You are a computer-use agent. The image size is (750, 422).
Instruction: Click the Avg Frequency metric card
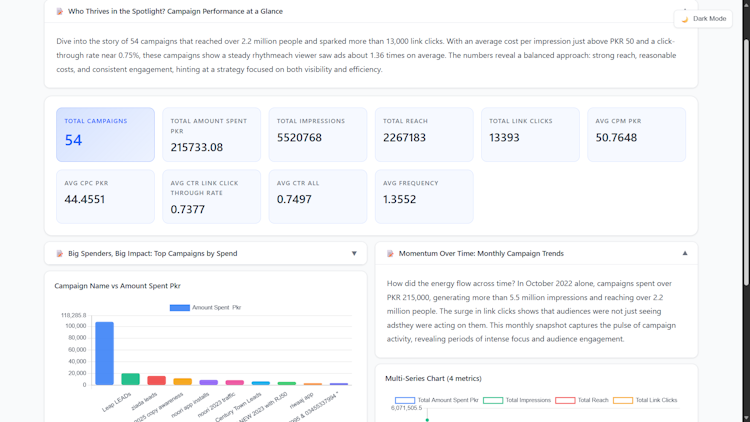coord(424,196)
